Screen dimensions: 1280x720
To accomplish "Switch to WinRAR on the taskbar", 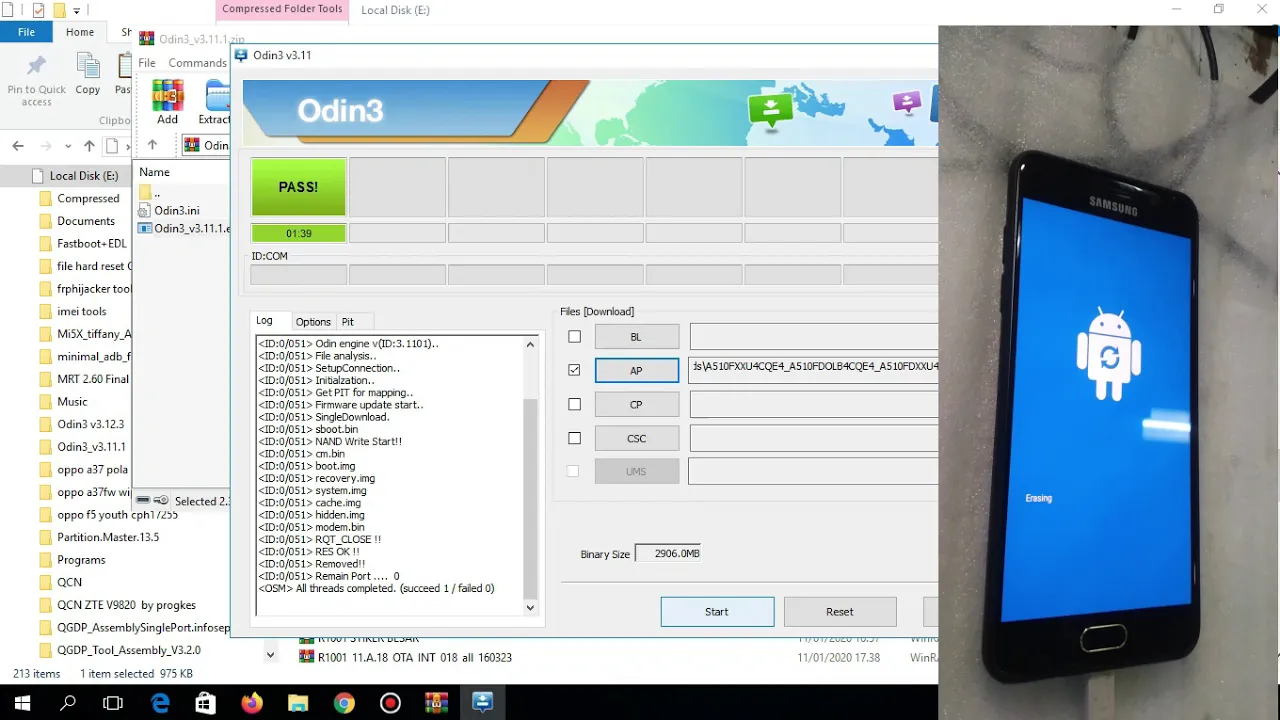I will (x=436, y=703).
